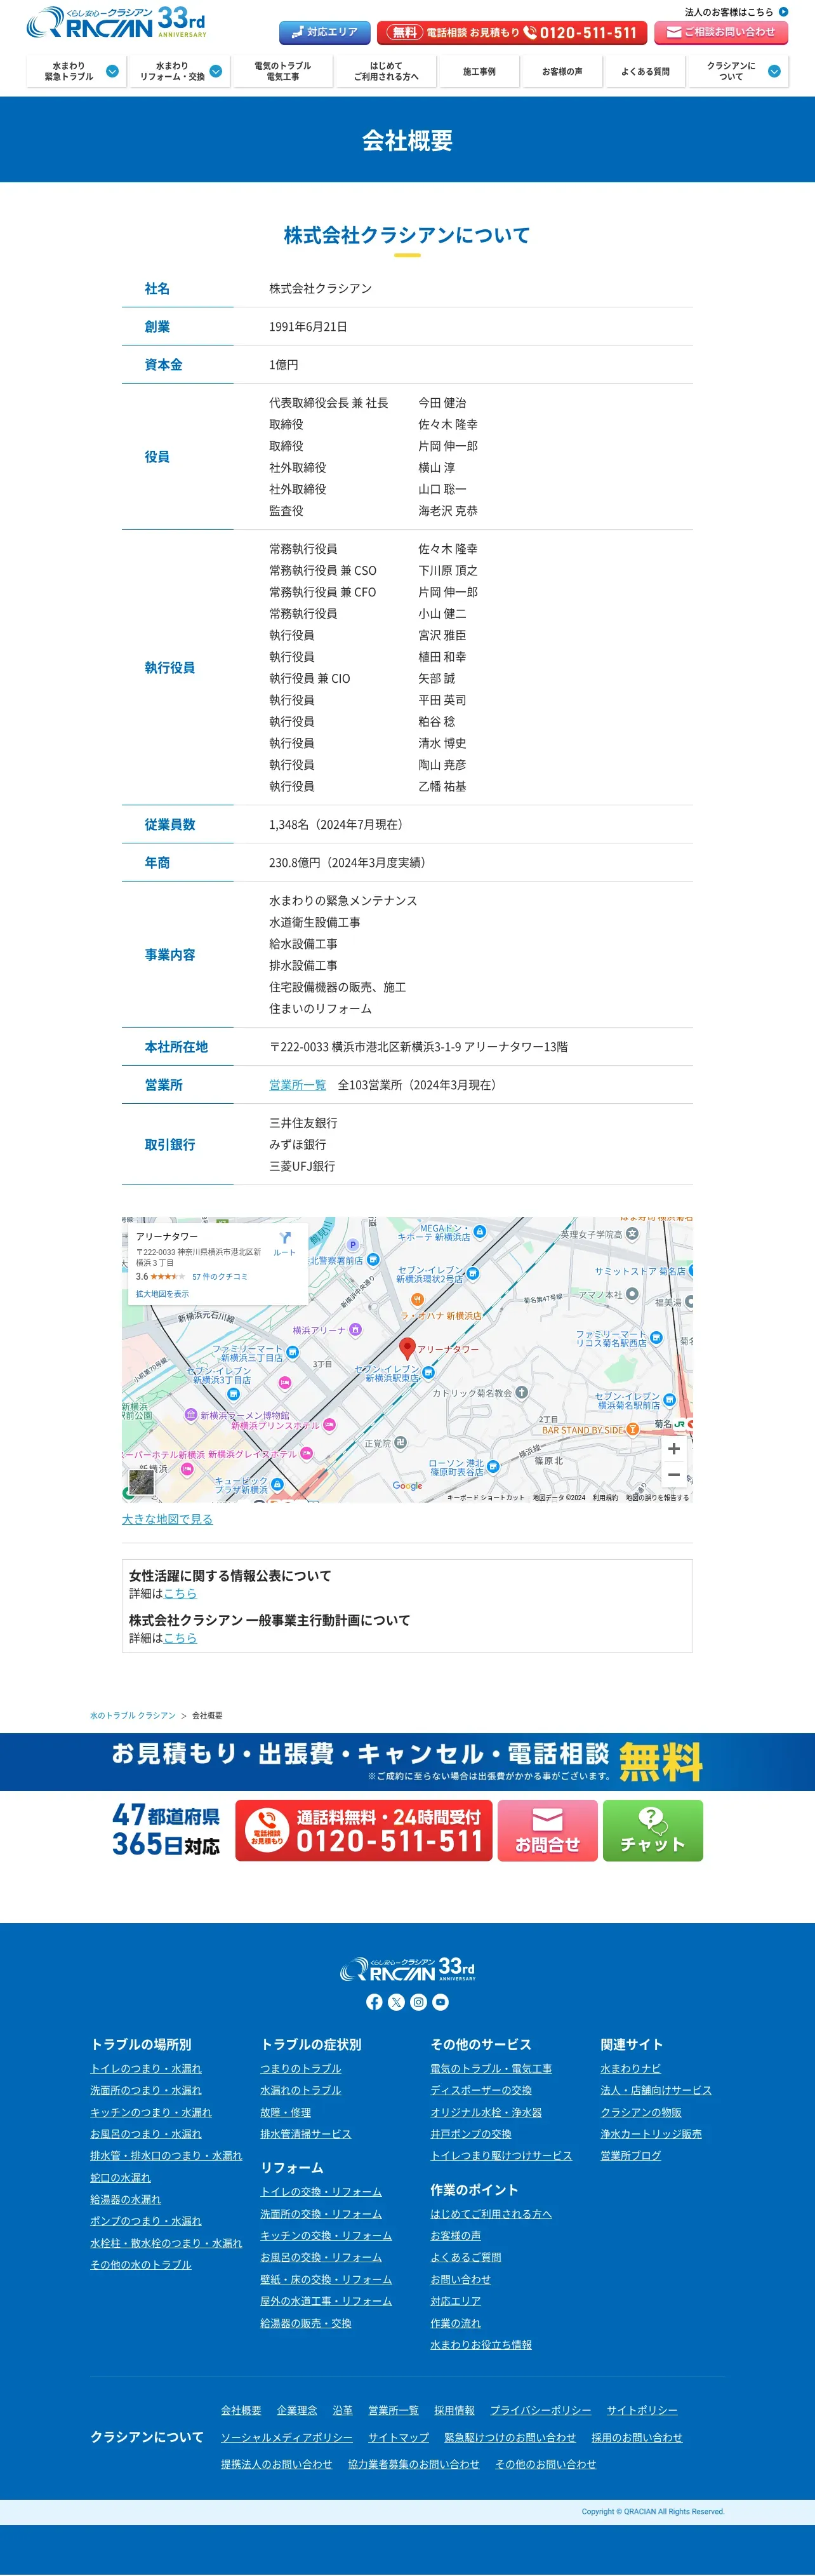The image size is (815, 2576).
Task: Open the 作業の流れ footer link
Action: pyautogui.click(x=456, y=2322)
